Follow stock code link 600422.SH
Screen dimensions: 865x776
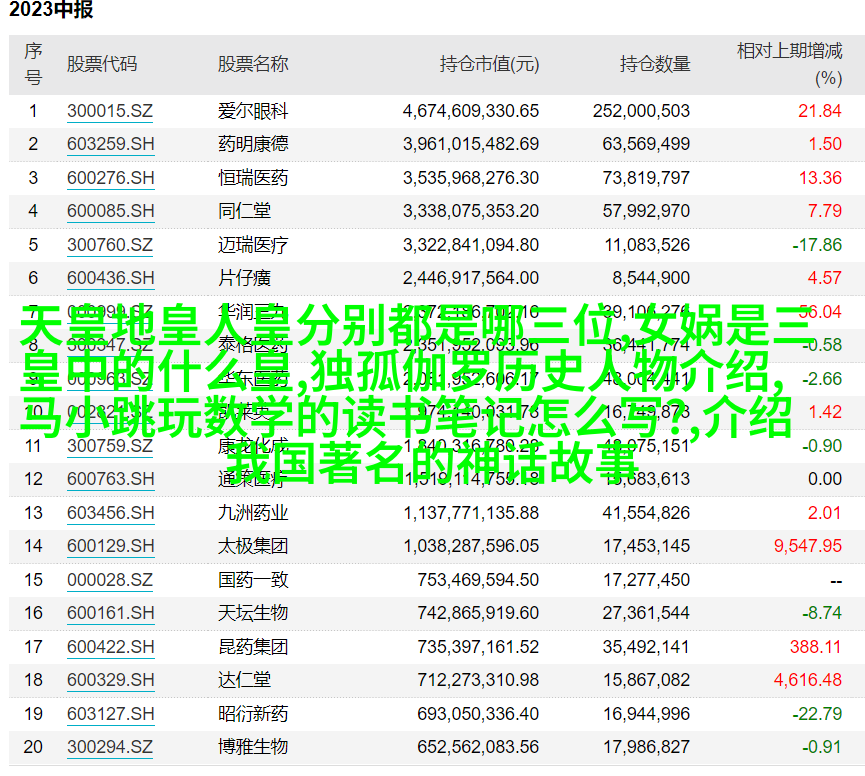(x=110, y=647)
